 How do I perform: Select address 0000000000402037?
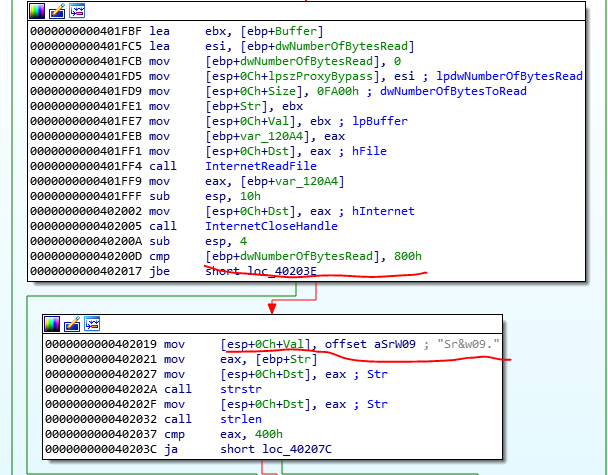(x=101, y=434)
